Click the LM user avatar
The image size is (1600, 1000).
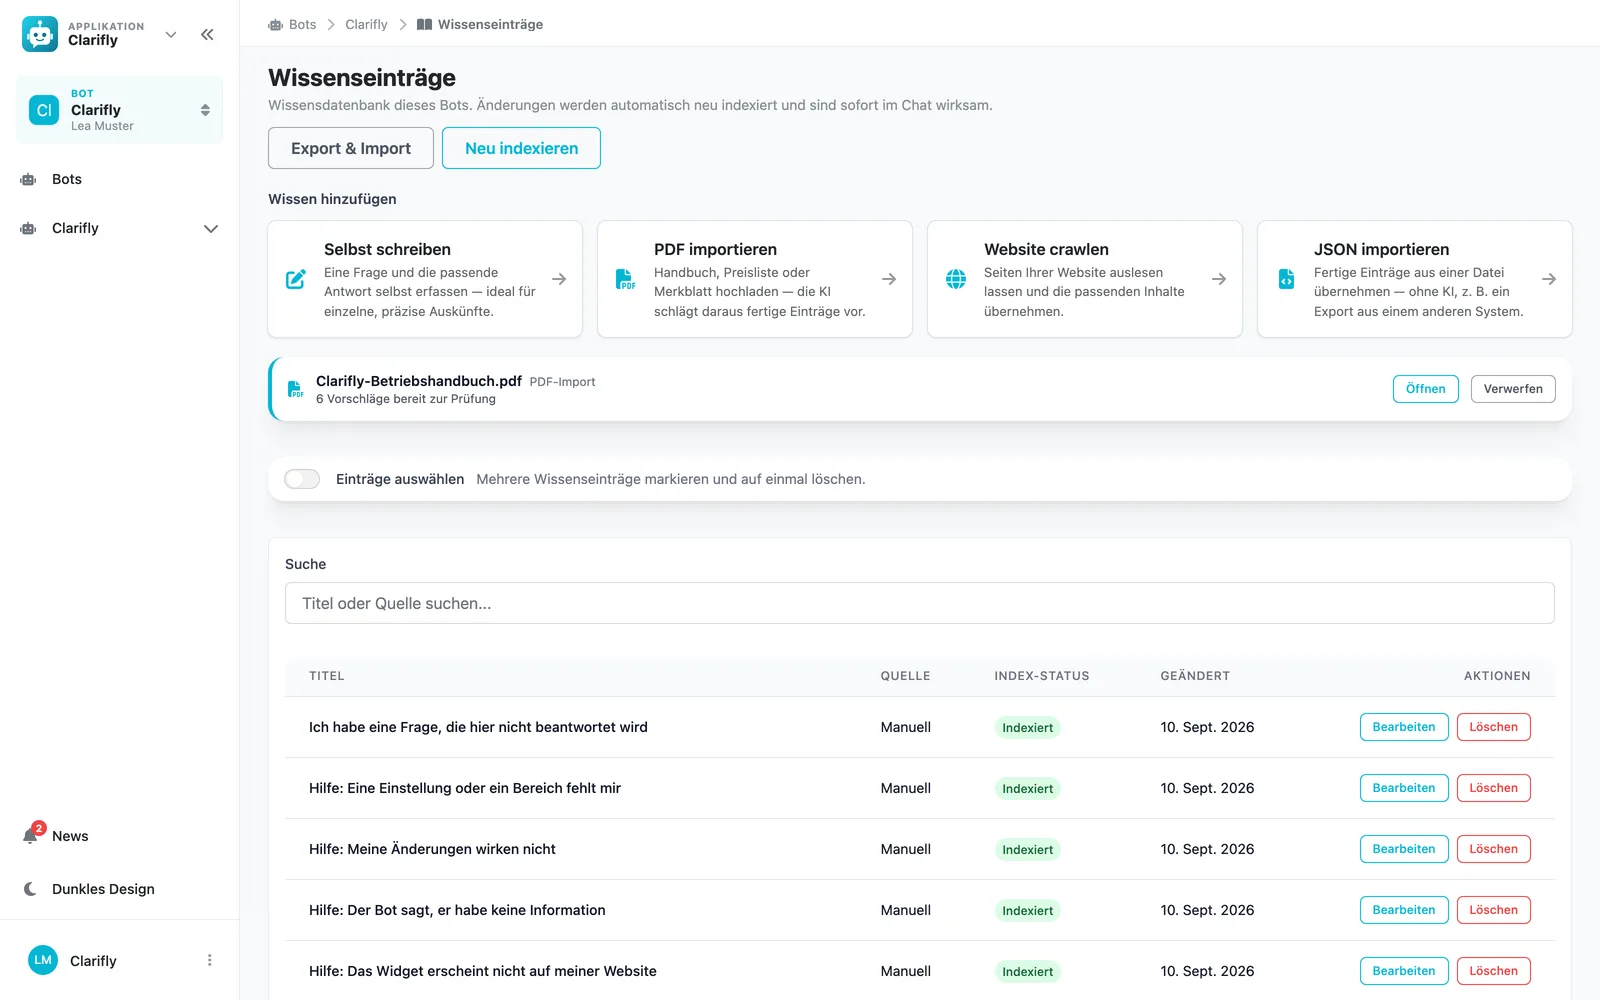click(x=43, y=960)
